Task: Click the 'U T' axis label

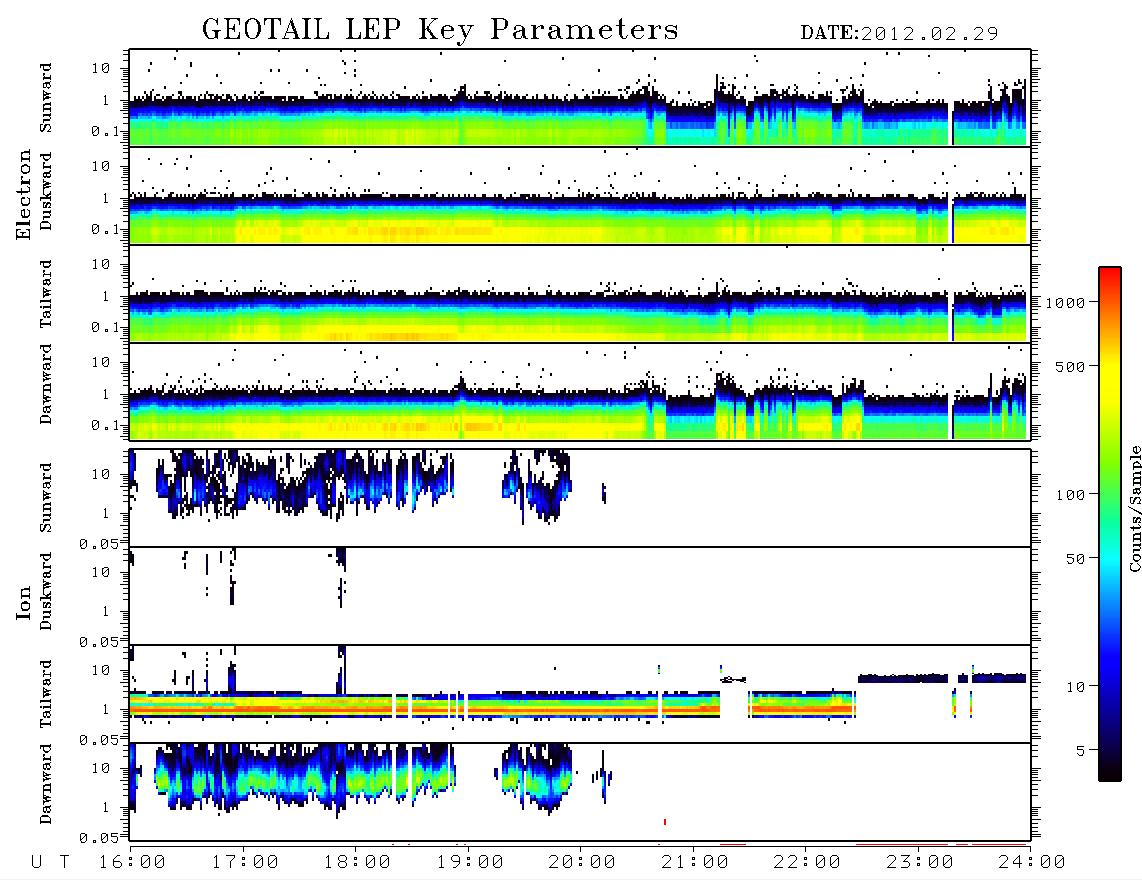Action: pos(50,863)
